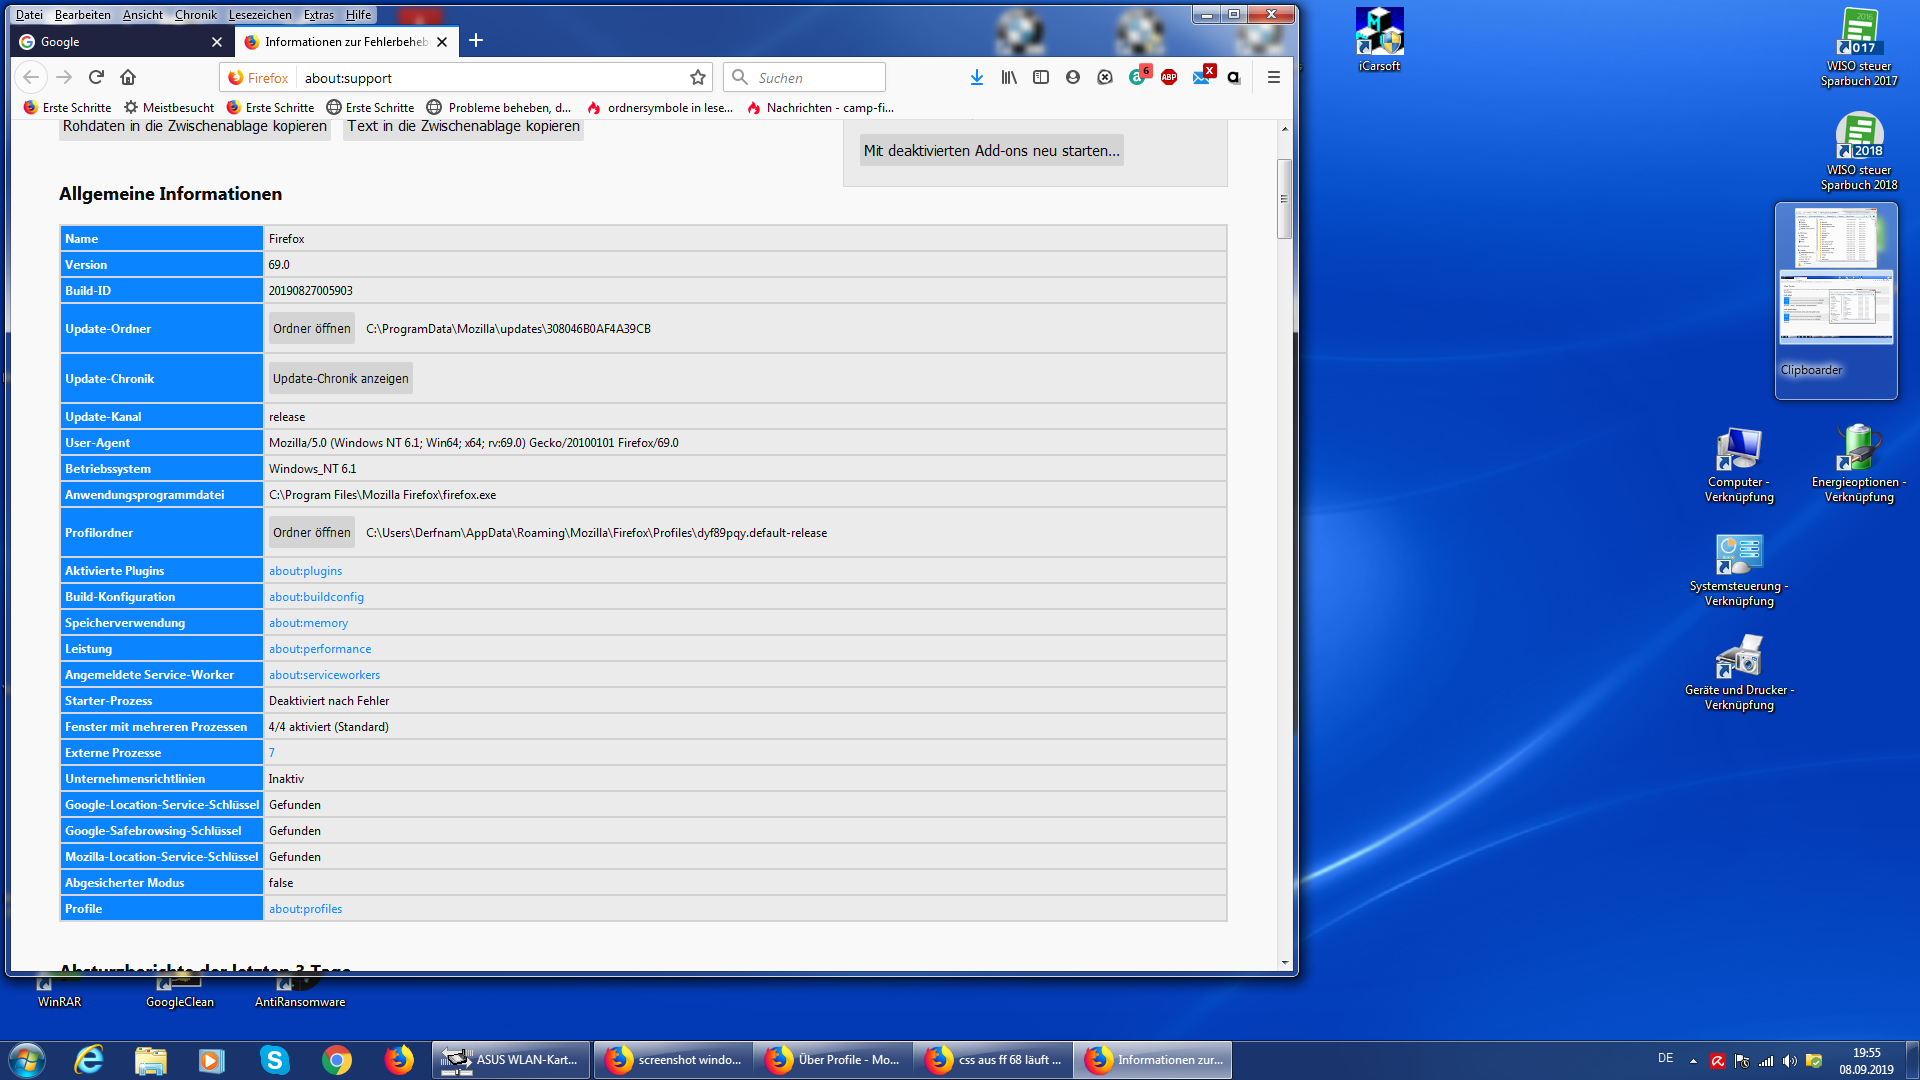Open the about:profiles link
Screen dimensions: 1920x1080
point(305,909)
